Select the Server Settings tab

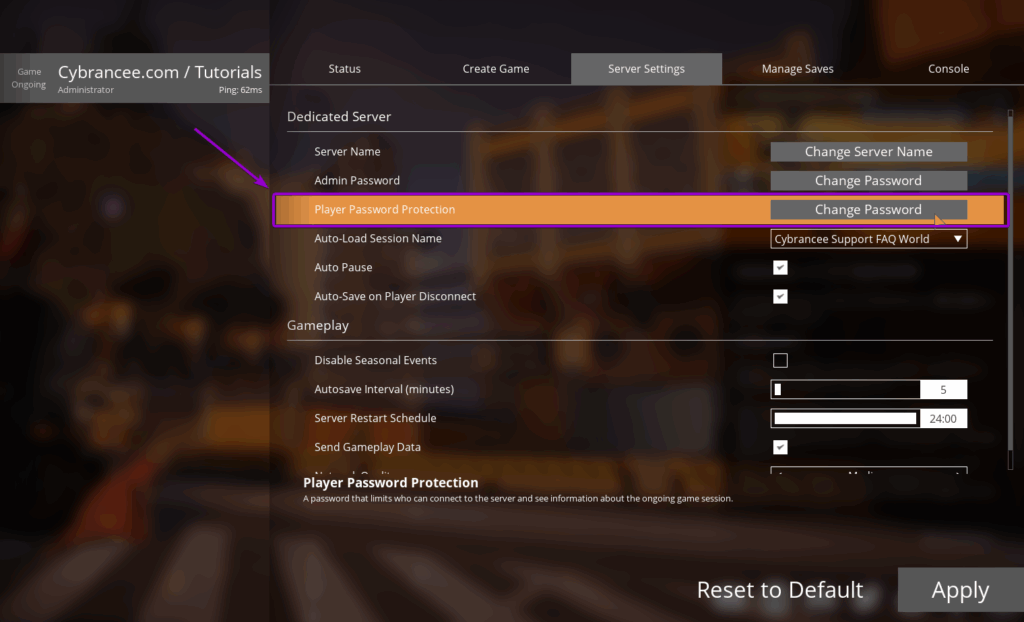coord(646,68)
